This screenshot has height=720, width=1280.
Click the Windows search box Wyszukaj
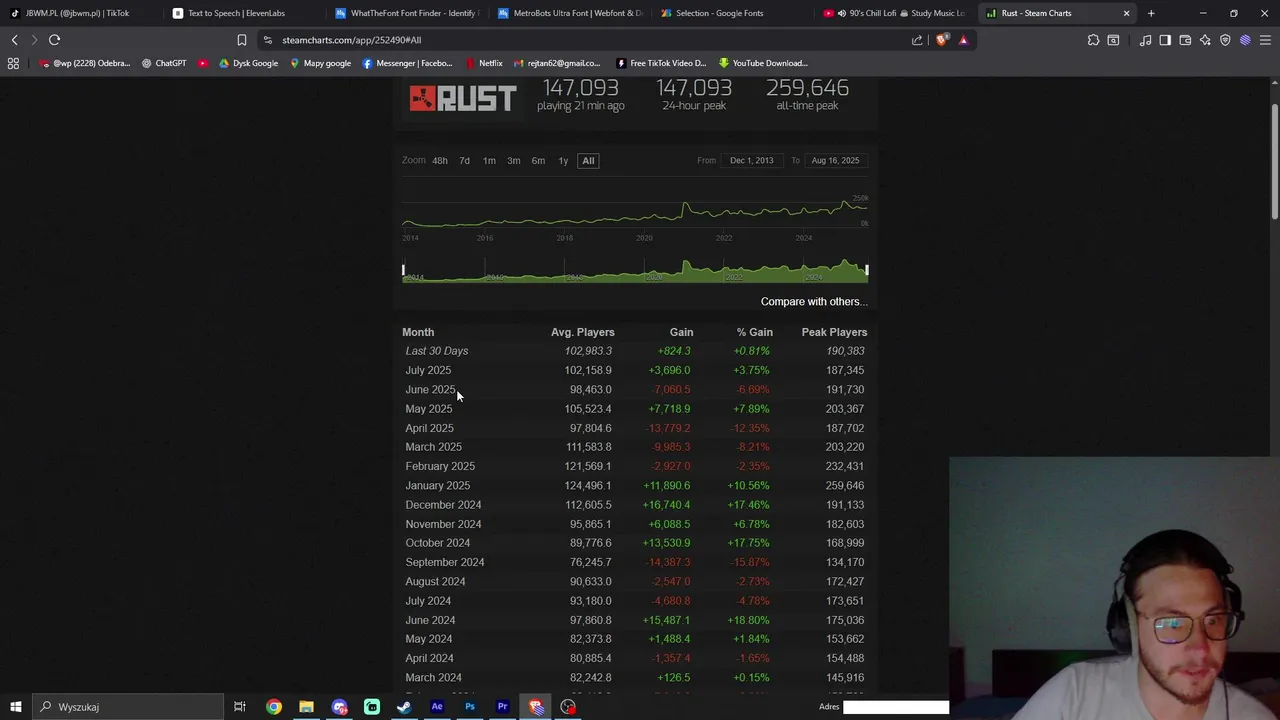coord(128,707)
